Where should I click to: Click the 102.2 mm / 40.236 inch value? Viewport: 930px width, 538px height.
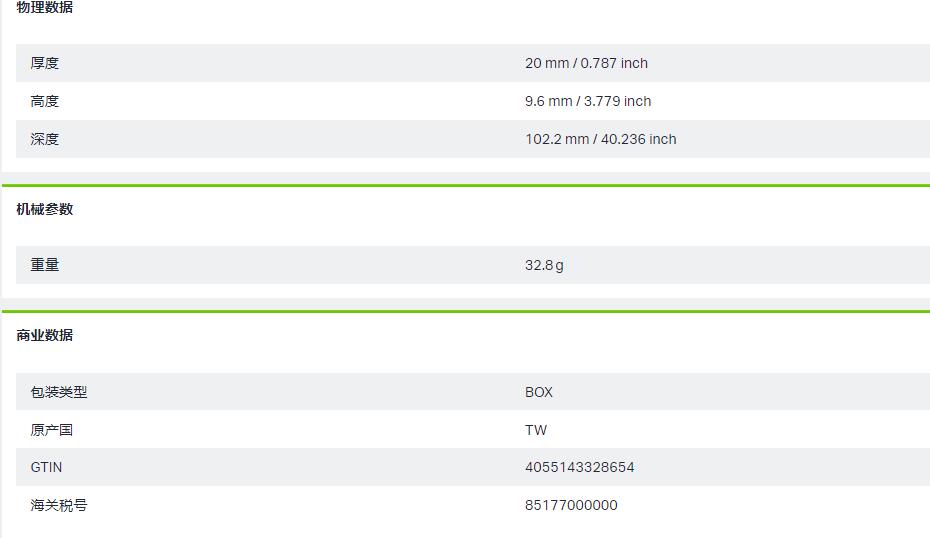(600, 139)
